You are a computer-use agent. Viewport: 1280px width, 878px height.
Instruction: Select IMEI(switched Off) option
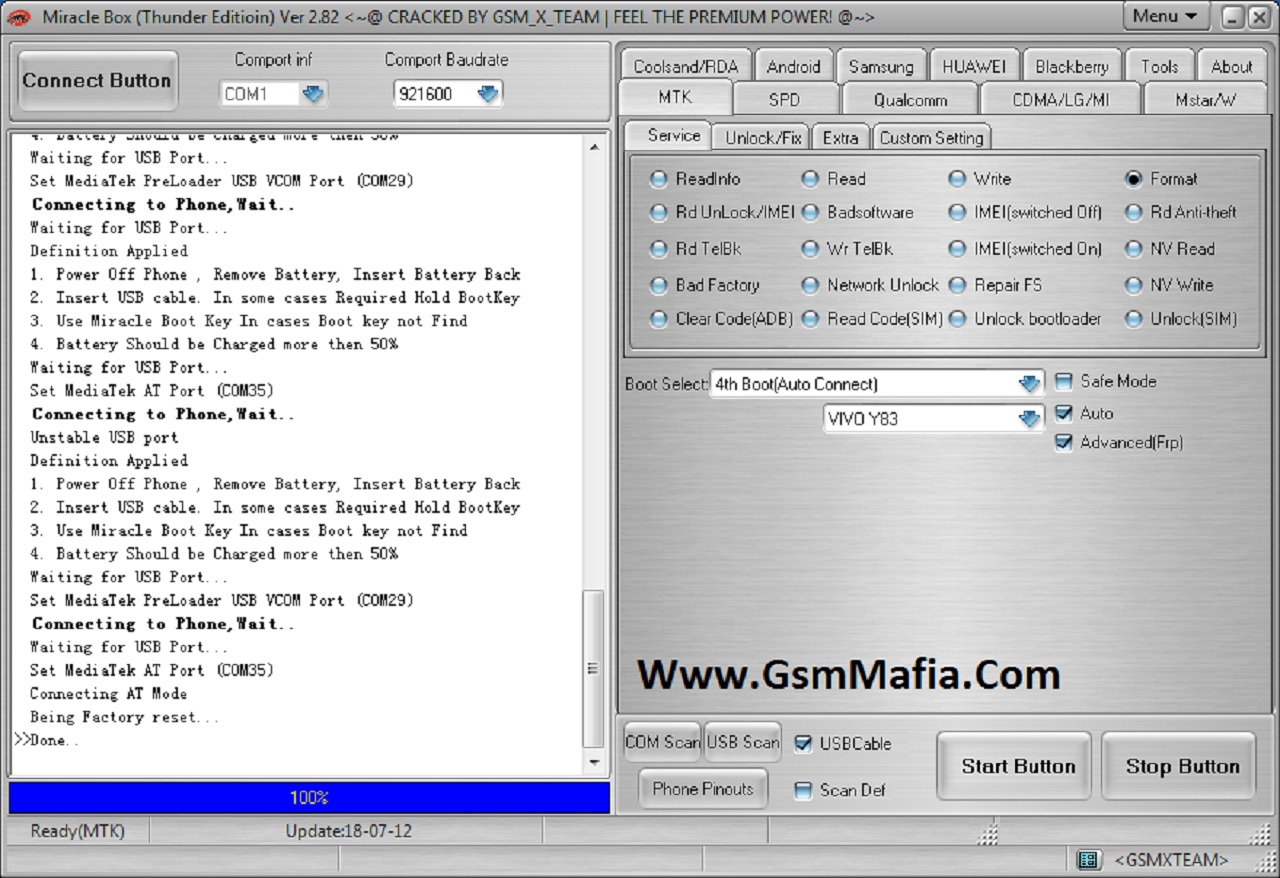(1026, 212)
